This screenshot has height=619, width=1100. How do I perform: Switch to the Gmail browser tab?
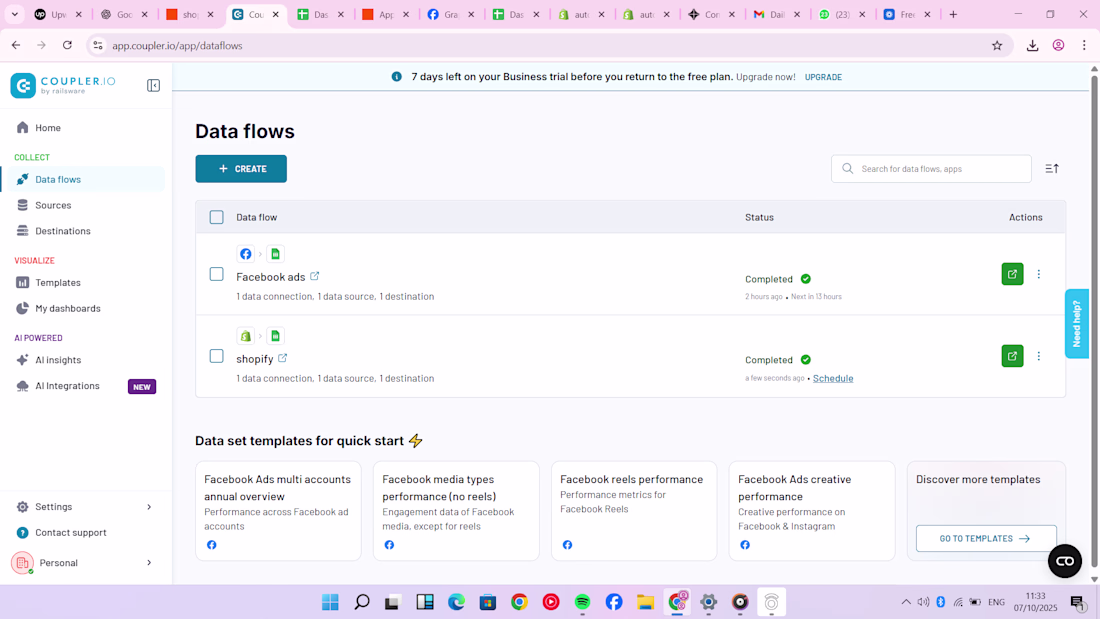pos(776,14)
